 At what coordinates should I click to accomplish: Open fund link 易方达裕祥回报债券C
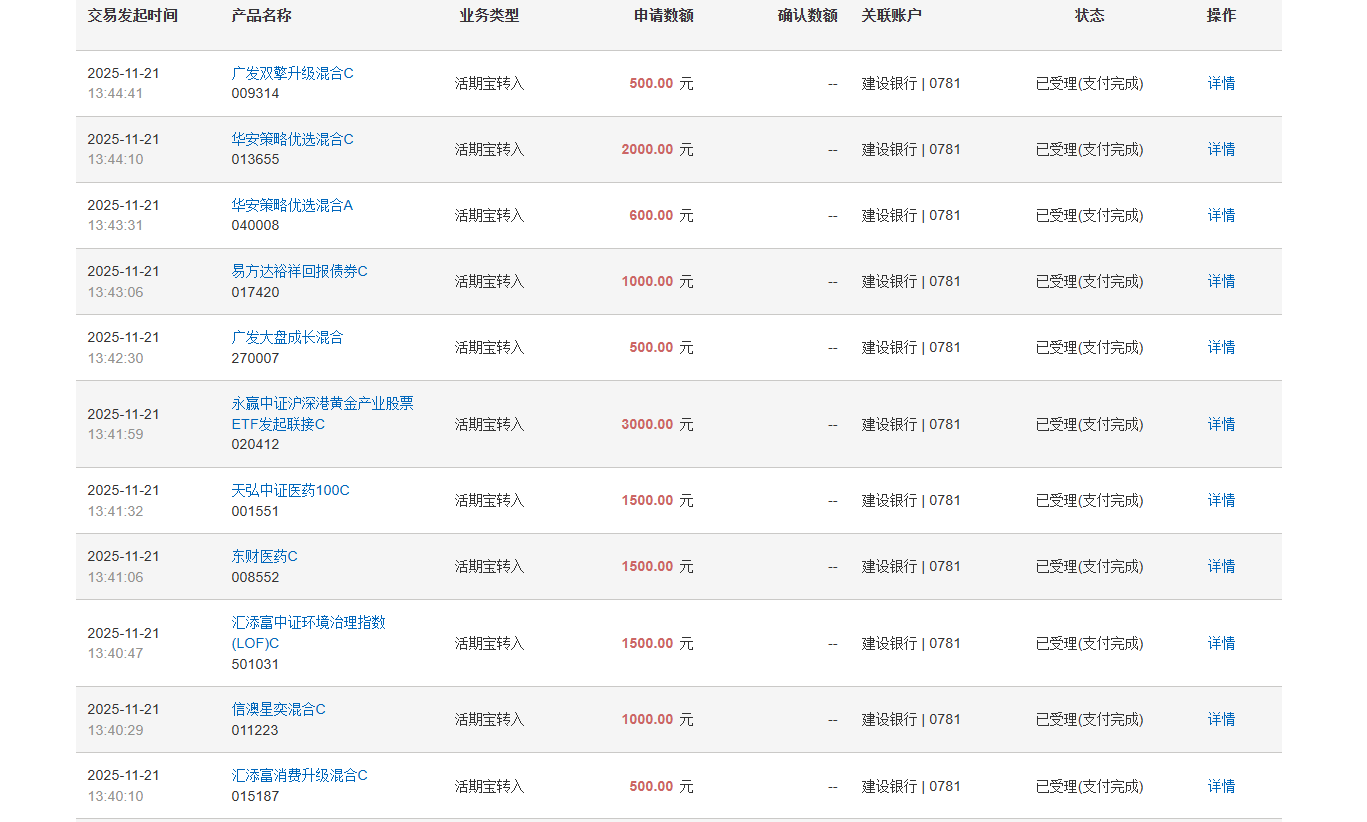point(299,271)
